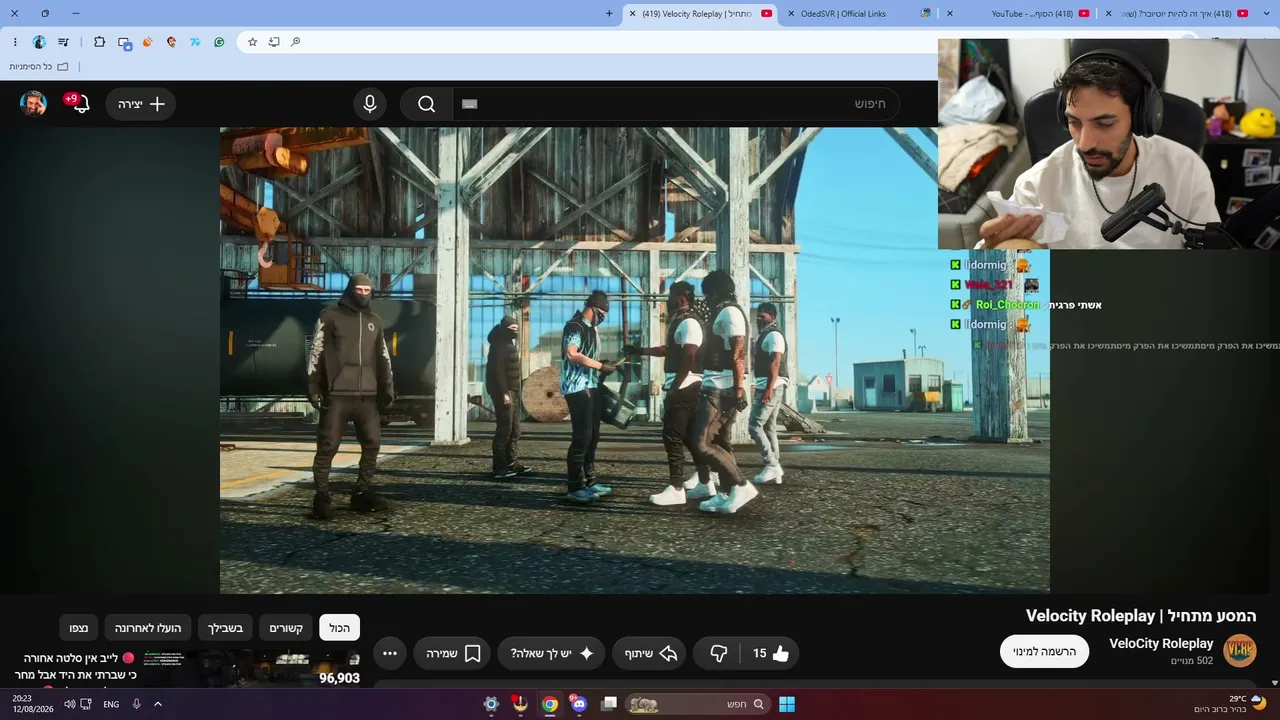1280x720 pixels.
Task: Open the recommended video thumbnail
Action: coord(252,668)
